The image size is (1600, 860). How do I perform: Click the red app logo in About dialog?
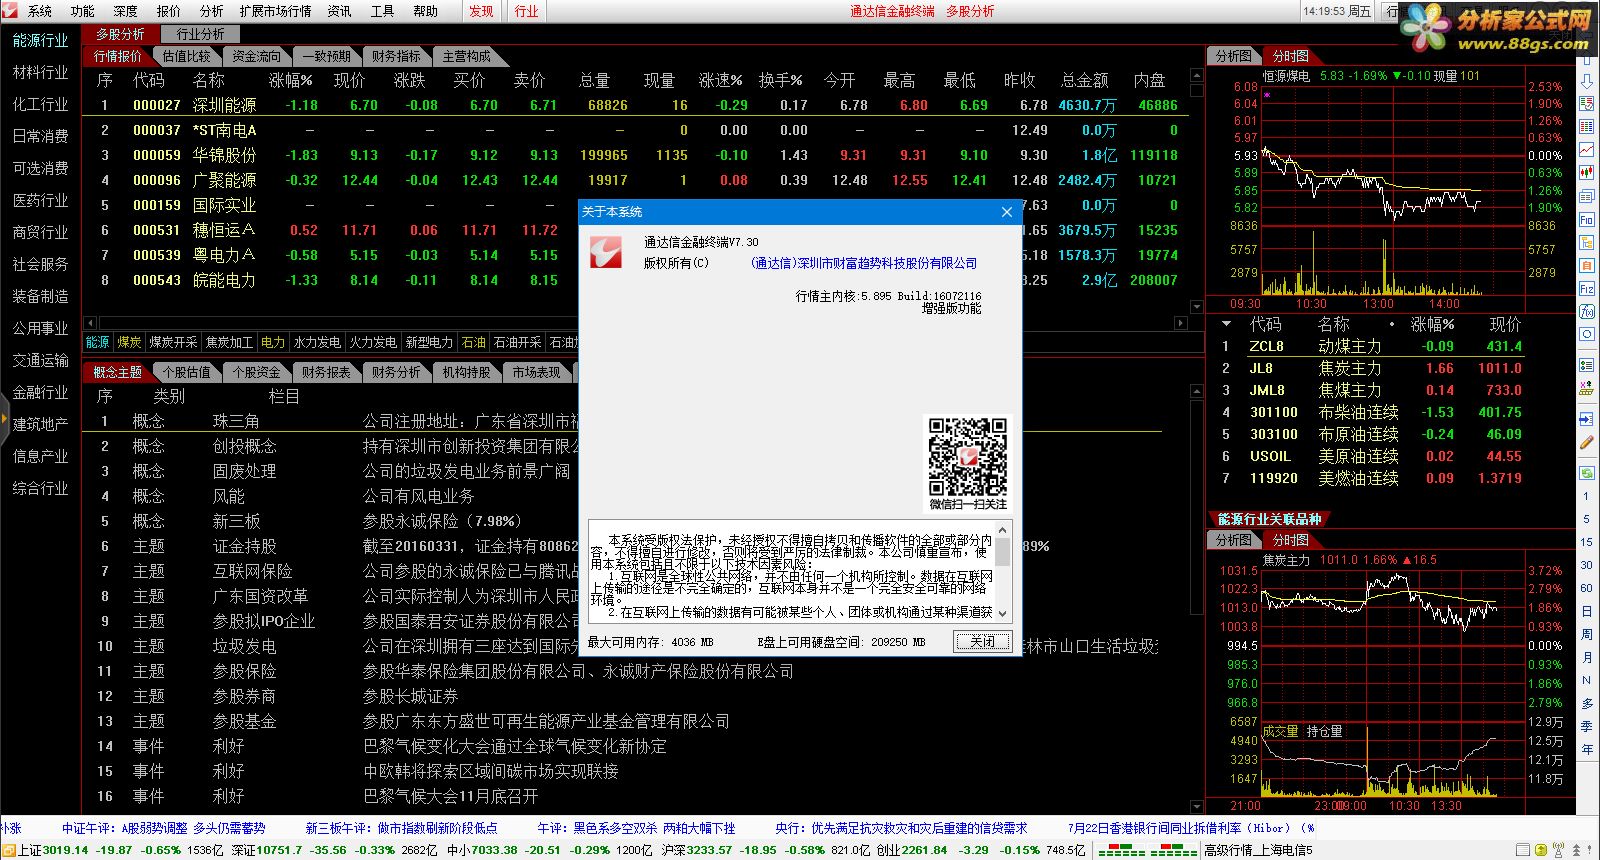[605, 252]
